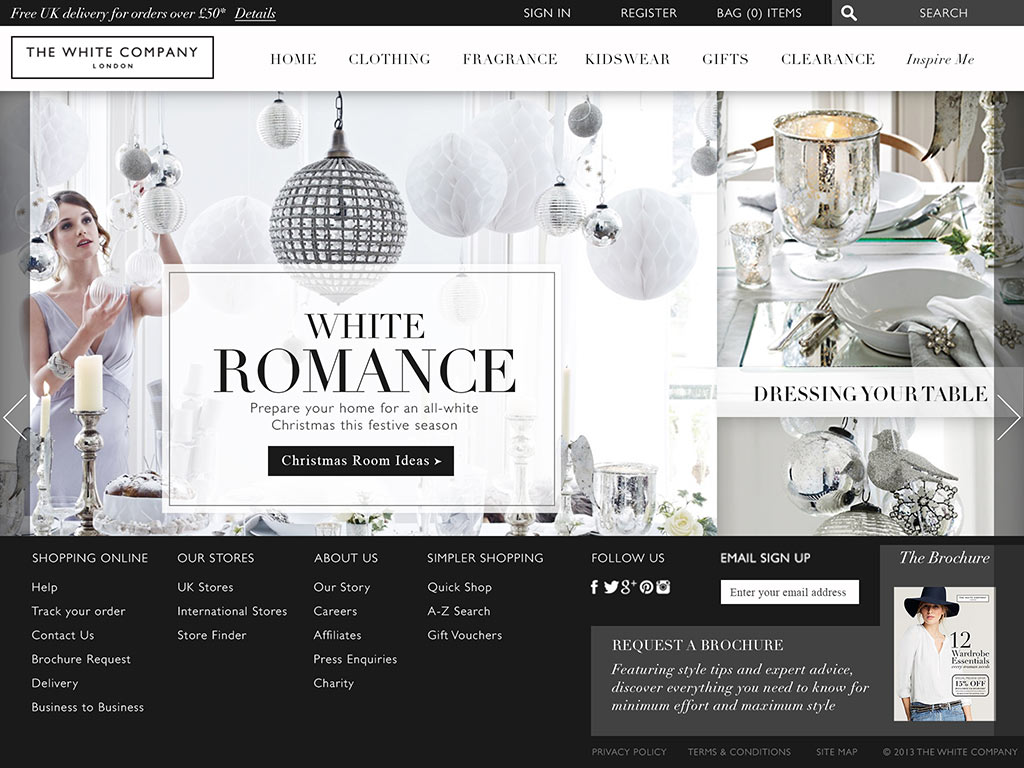Click the 2013 The White Company copyright text
Image resolution: width=1024 pixels, height=768 pixels.
point(950,752)
